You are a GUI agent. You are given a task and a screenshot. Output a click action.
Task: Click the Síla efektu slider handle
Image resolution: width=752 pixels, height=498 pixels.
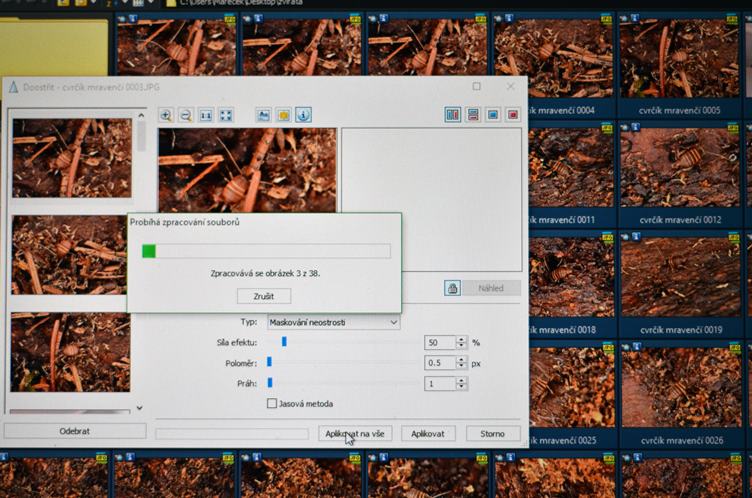tap(284, 342)
